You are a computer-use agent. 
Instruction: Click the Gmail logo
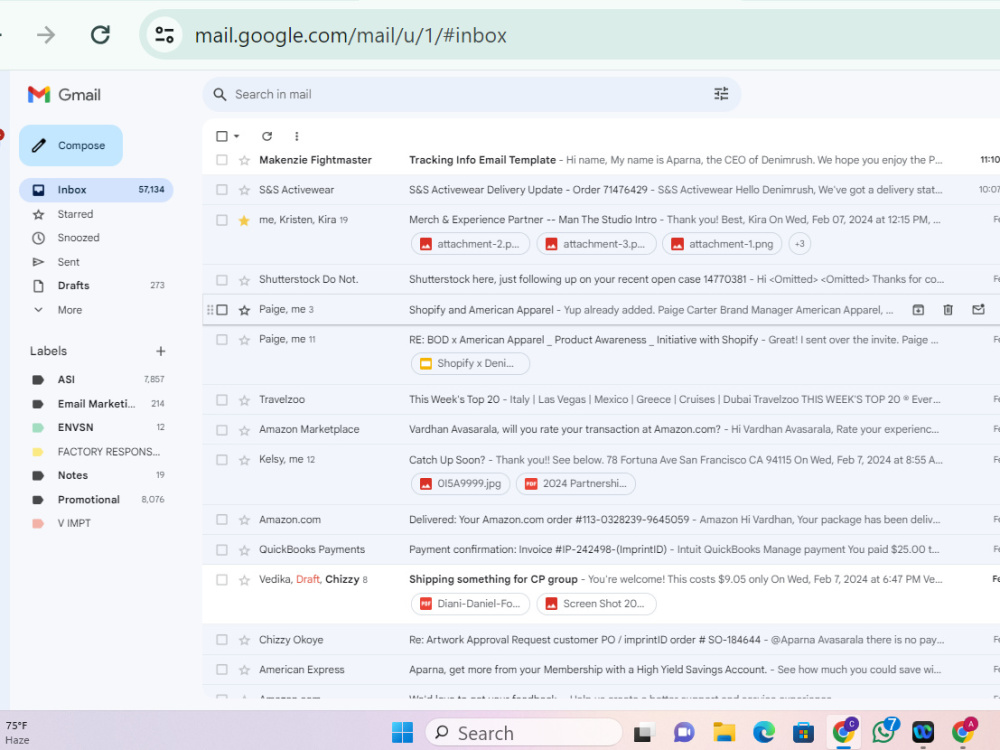click(64, 95)
